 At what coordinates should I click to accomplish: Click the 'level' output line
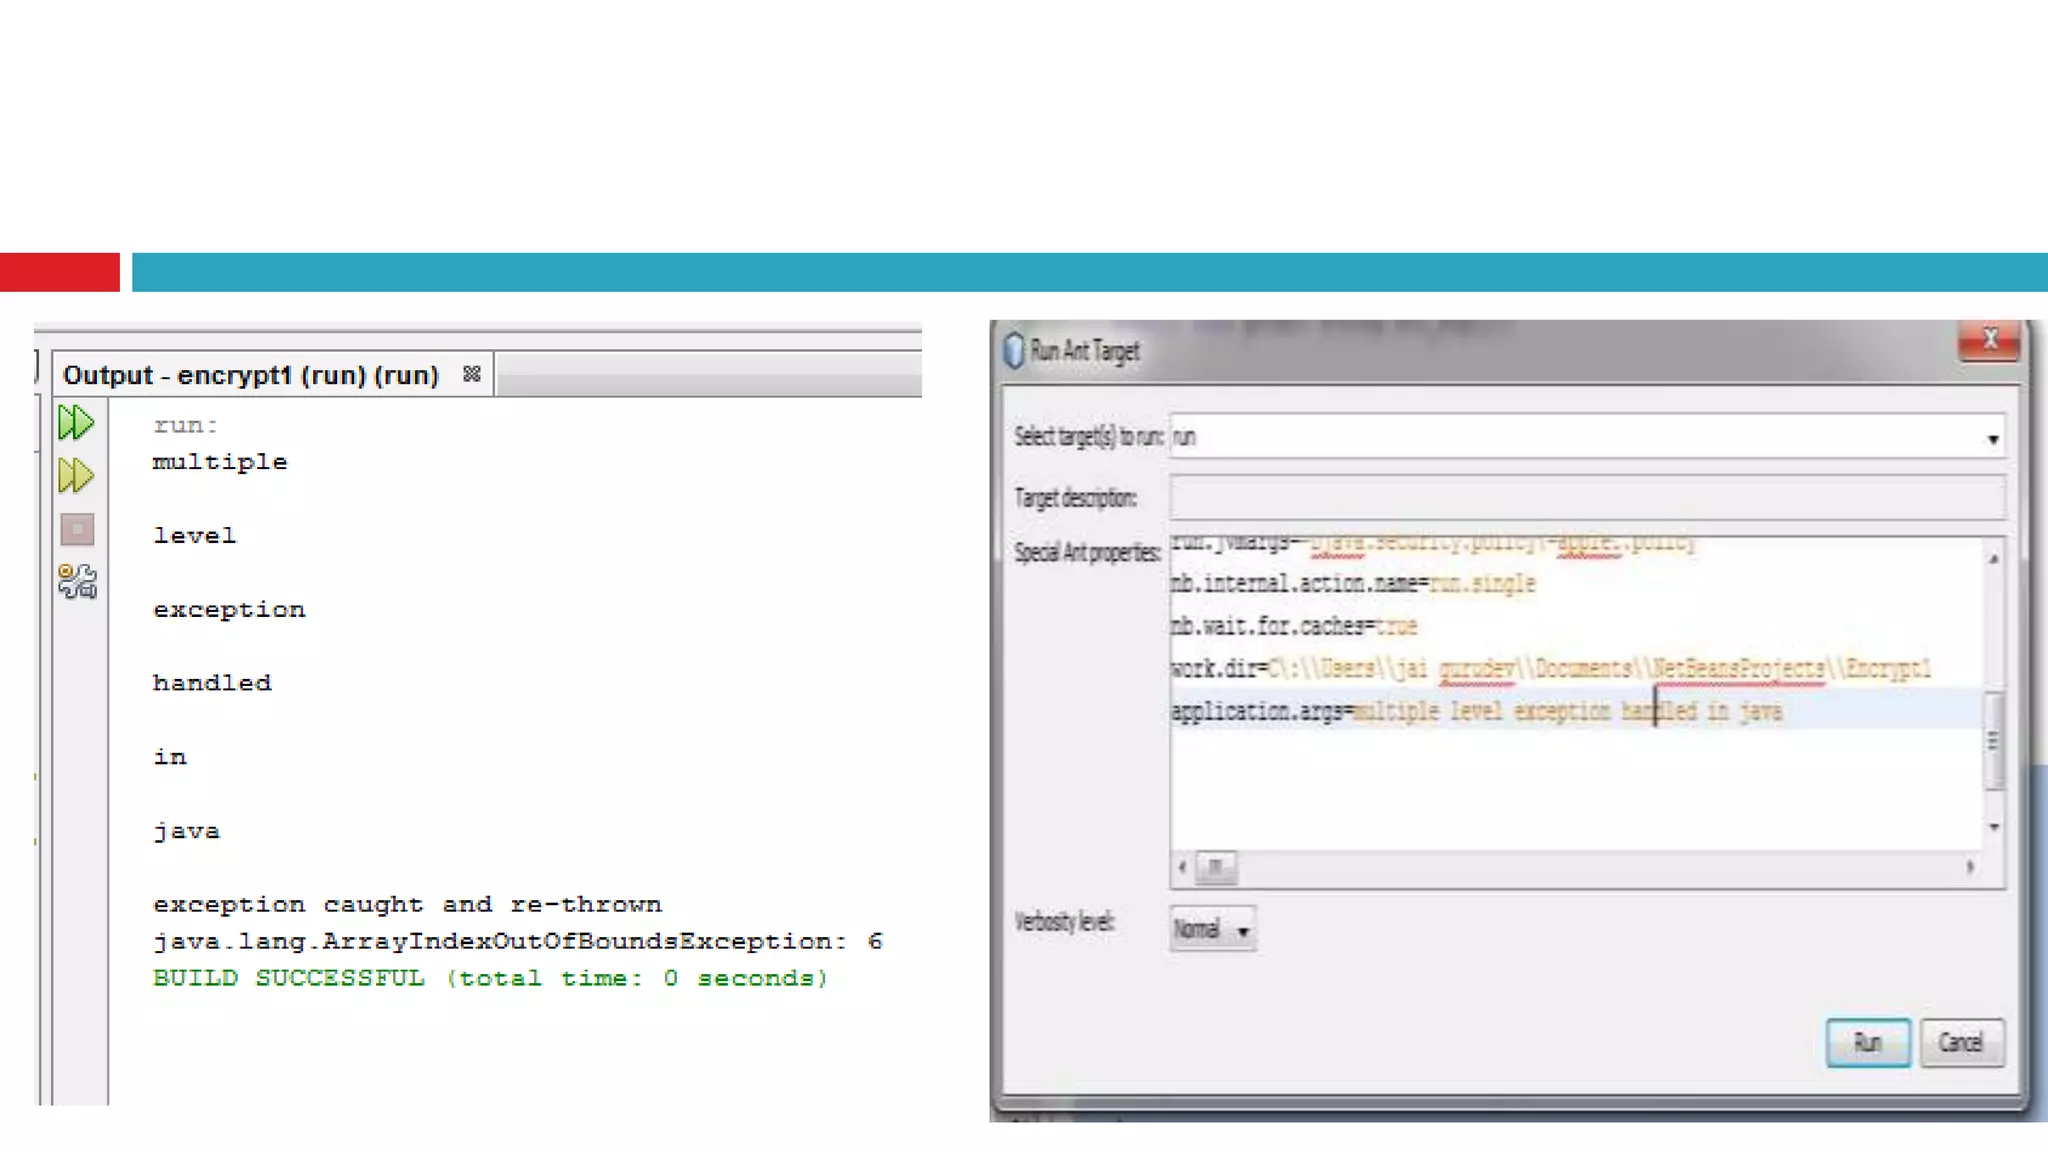point(194,536)
